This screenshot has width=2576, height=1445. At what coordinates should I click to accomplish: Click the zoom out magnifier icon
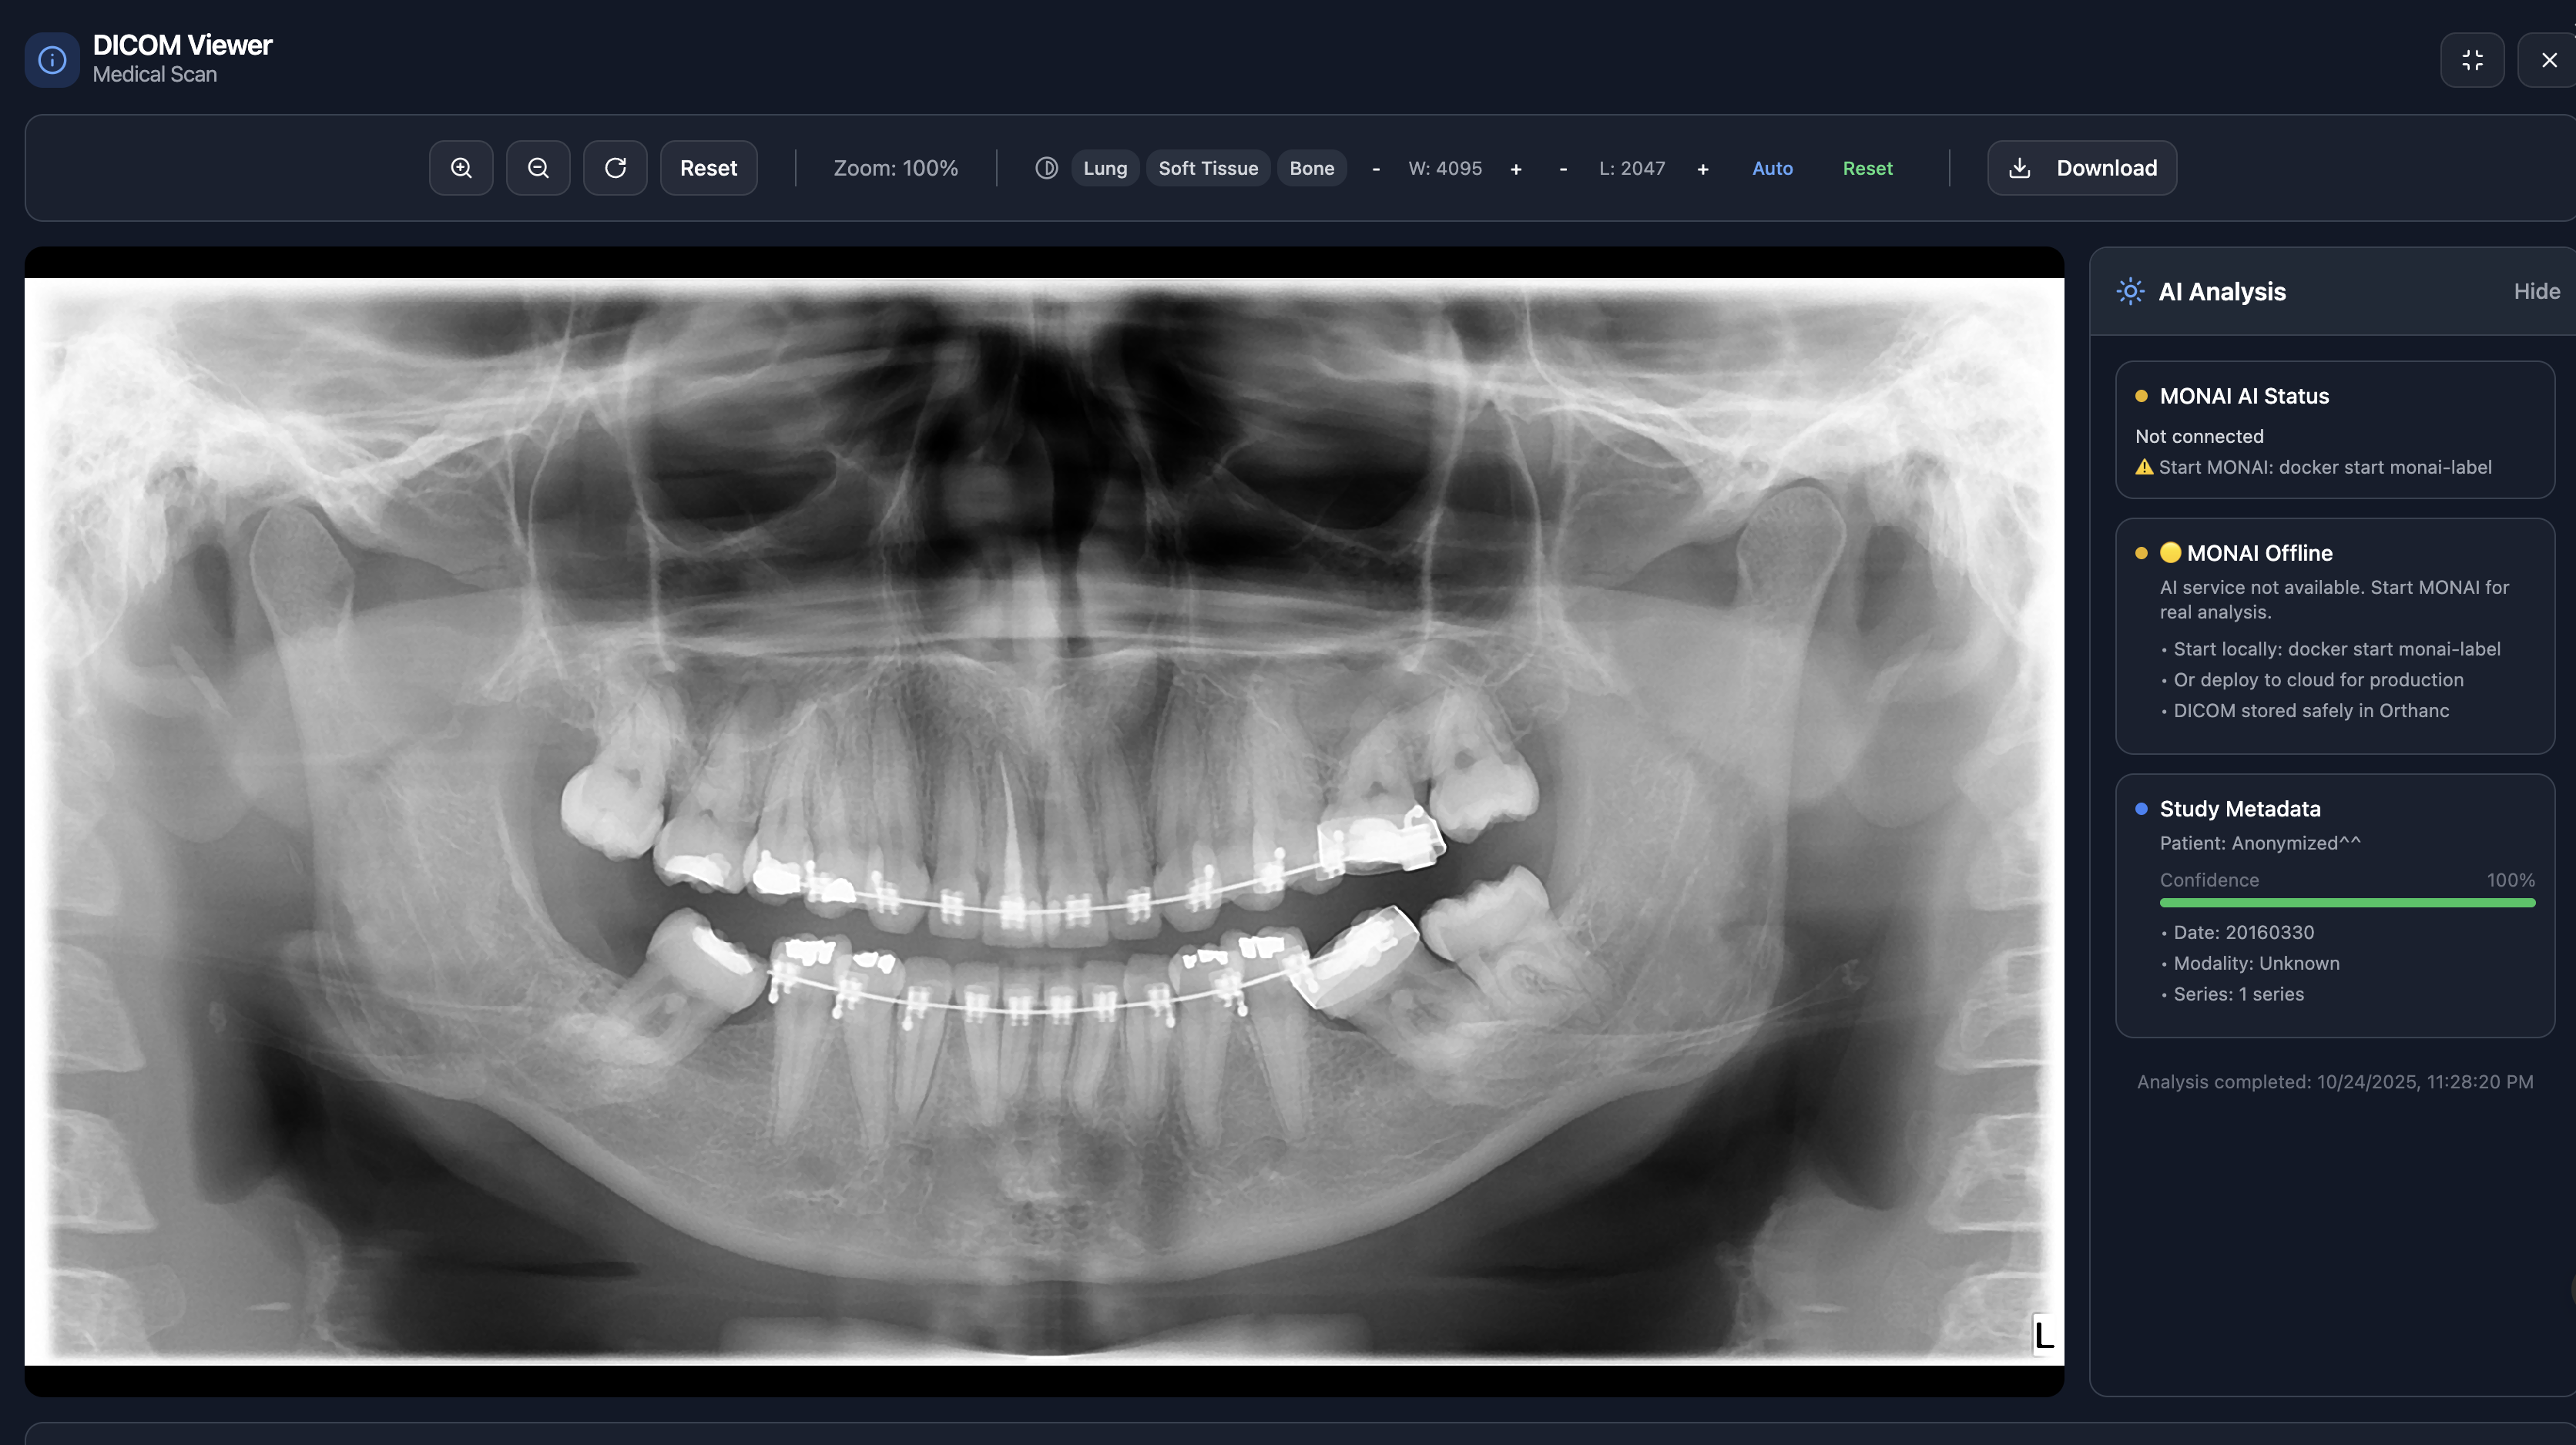click(x=538, y=168)
